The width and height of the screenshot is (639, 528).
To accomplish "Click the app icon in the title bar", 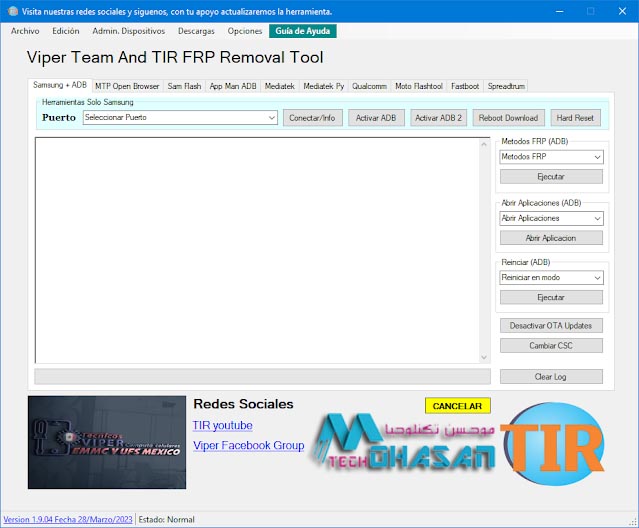I will [13, 11].
